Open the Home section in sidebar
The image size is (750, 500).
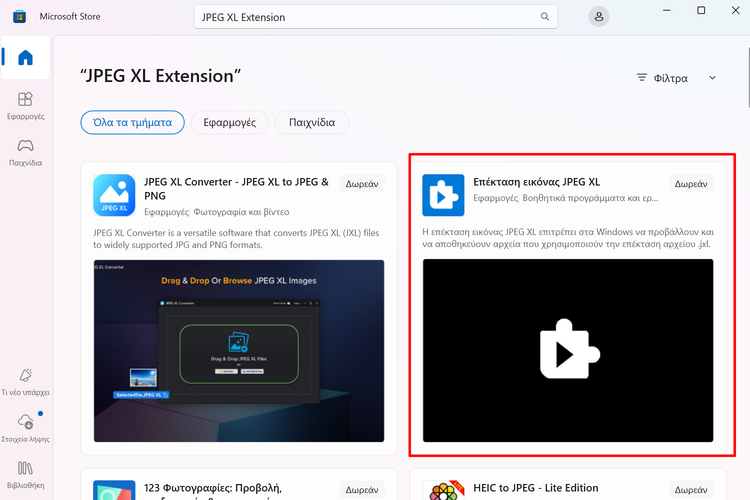[x=25, y=57]
